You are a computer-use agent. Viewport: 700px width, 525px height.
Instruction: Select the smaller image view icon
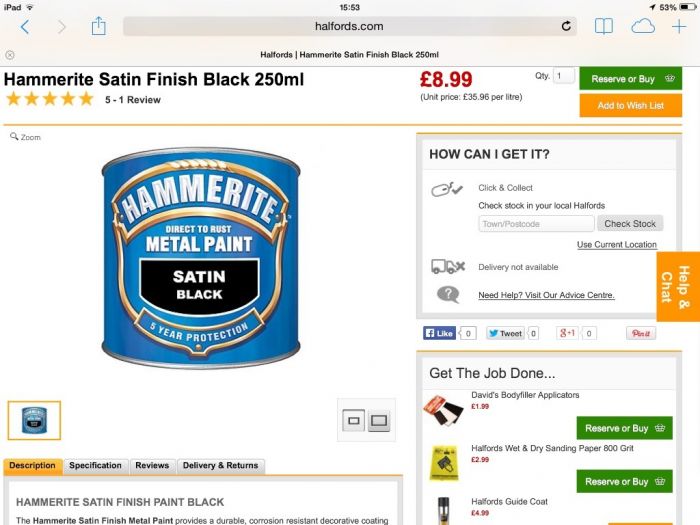point(354,420)
